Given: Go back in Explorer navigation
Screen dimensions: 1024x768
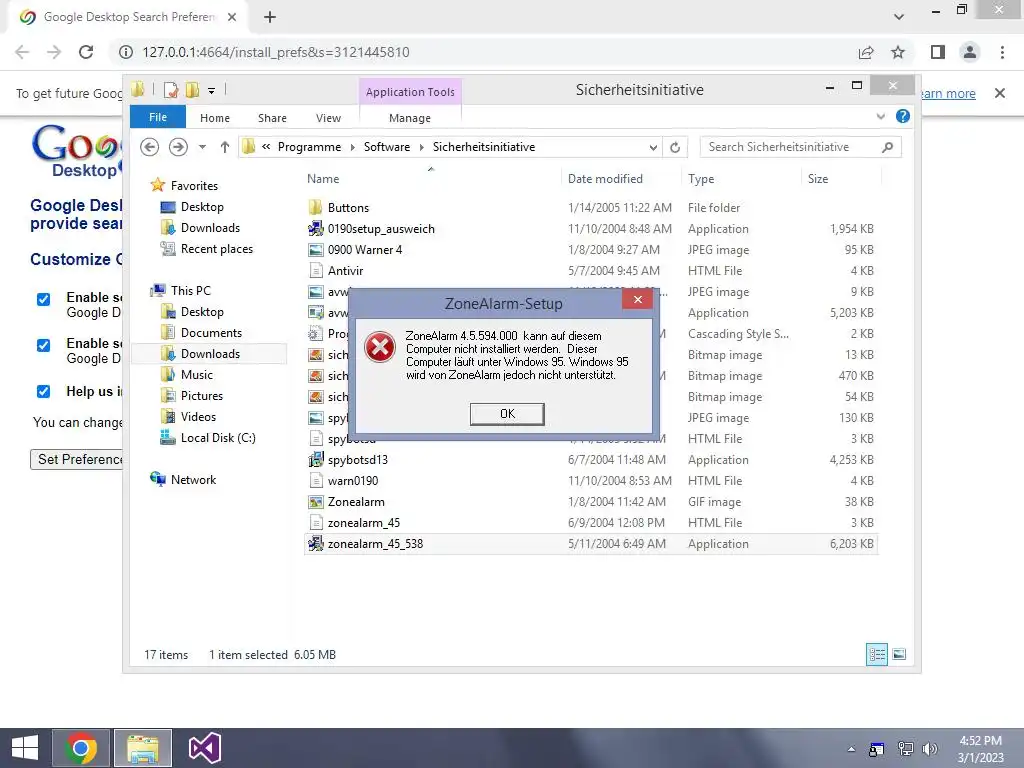Looking at the screenshot, I should point(150,147).
